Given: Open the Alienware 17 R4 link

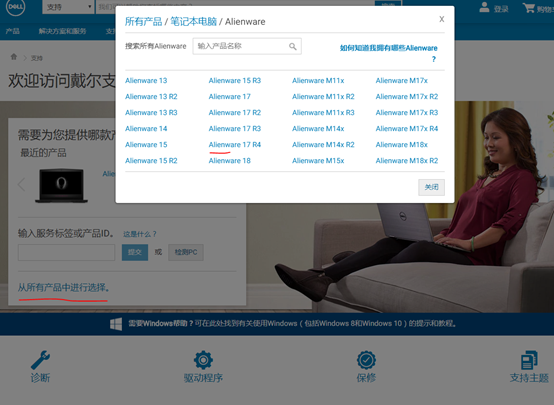Looking at the screenshot, I should point(235,145).
